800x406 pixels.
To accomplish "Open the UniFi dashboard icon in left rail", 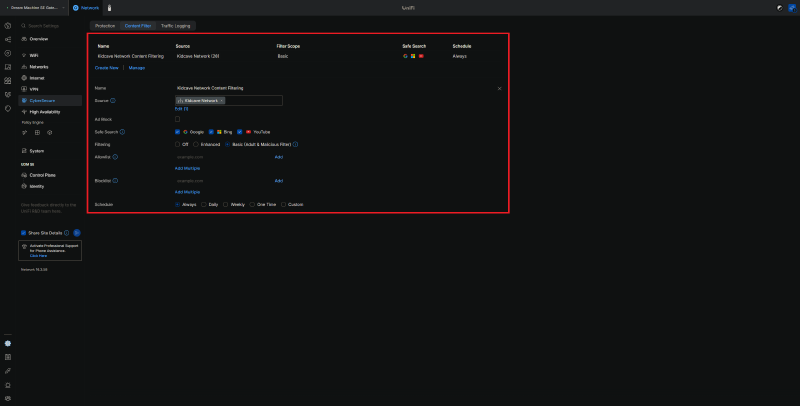I will (x=8, y=26).
